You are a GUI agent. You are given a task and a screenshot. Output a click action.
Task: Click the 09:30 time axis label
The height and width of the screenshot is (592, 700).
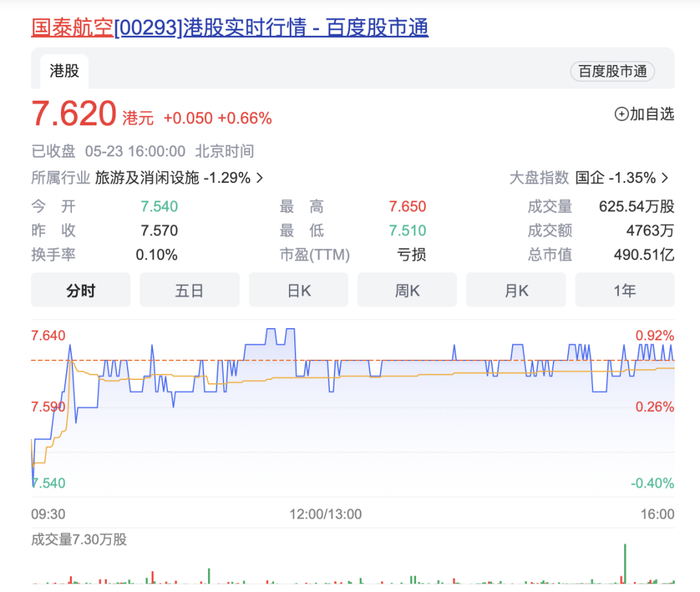(x=48, y=514)
